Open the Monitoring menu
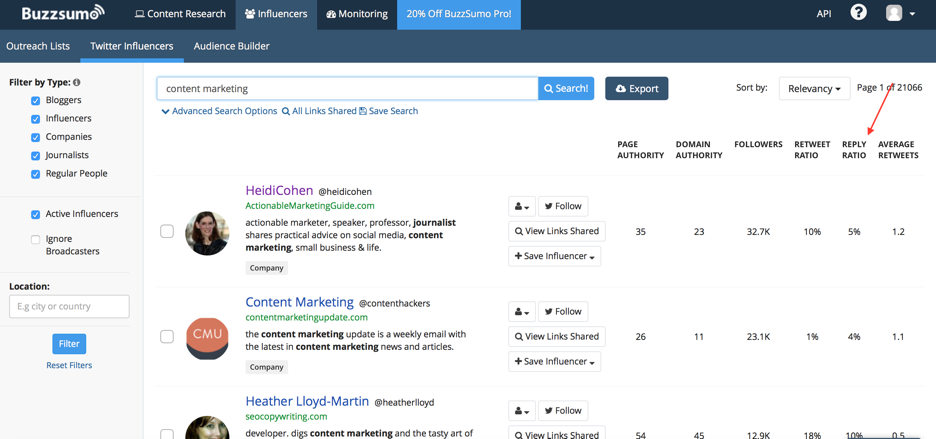This screenshot has width=936, height=439. 357,14
